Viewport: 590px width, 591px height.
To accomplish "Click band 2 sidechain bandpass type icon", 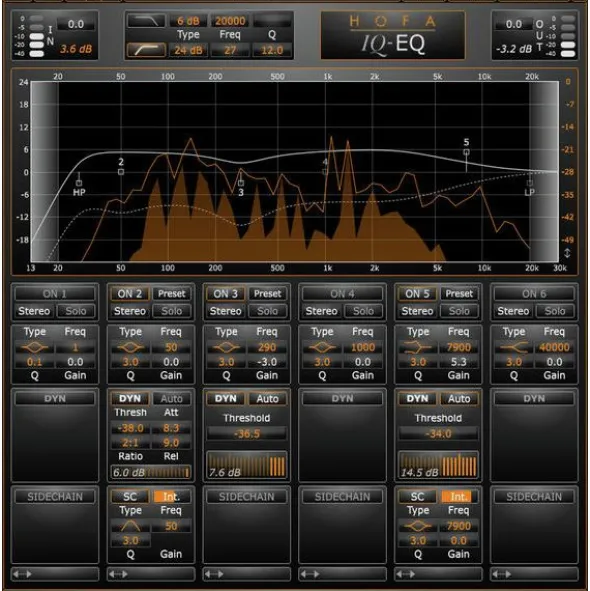I will point(130,526).
